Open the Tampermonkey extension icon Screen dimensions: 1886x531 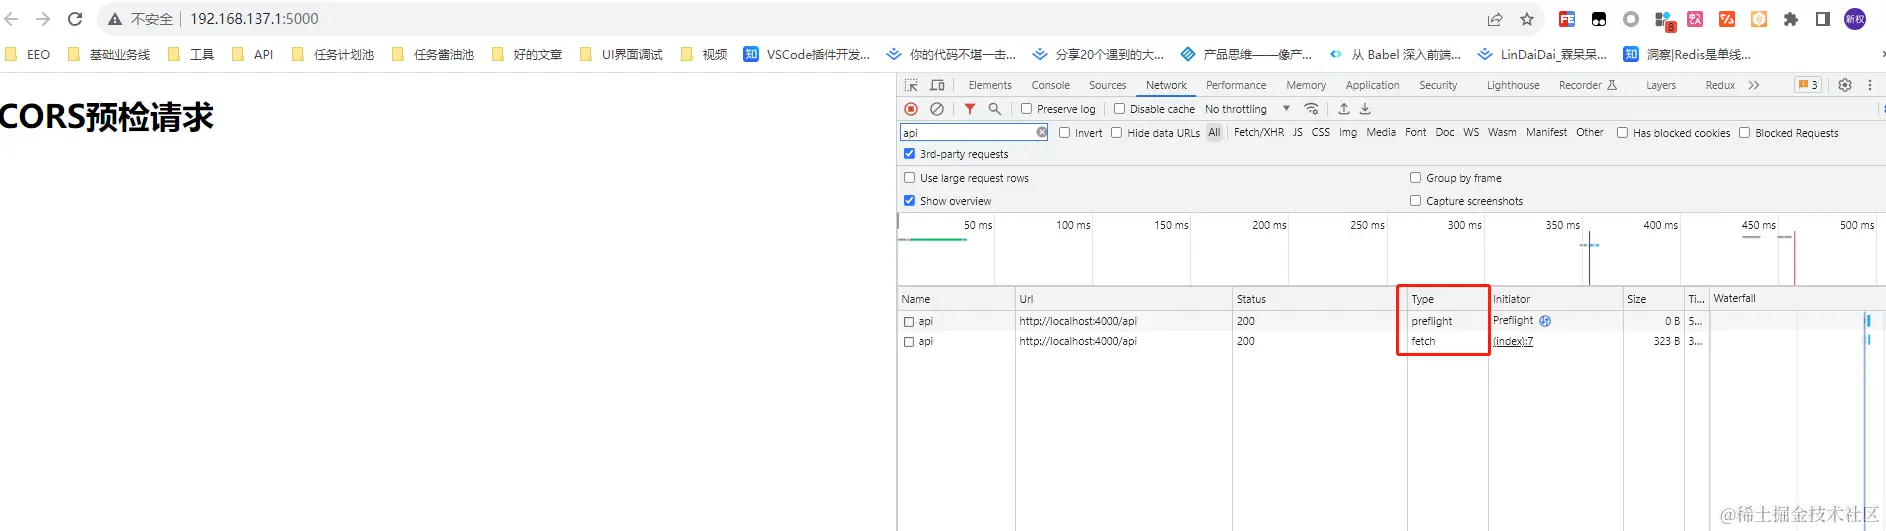coord(1599,19)
